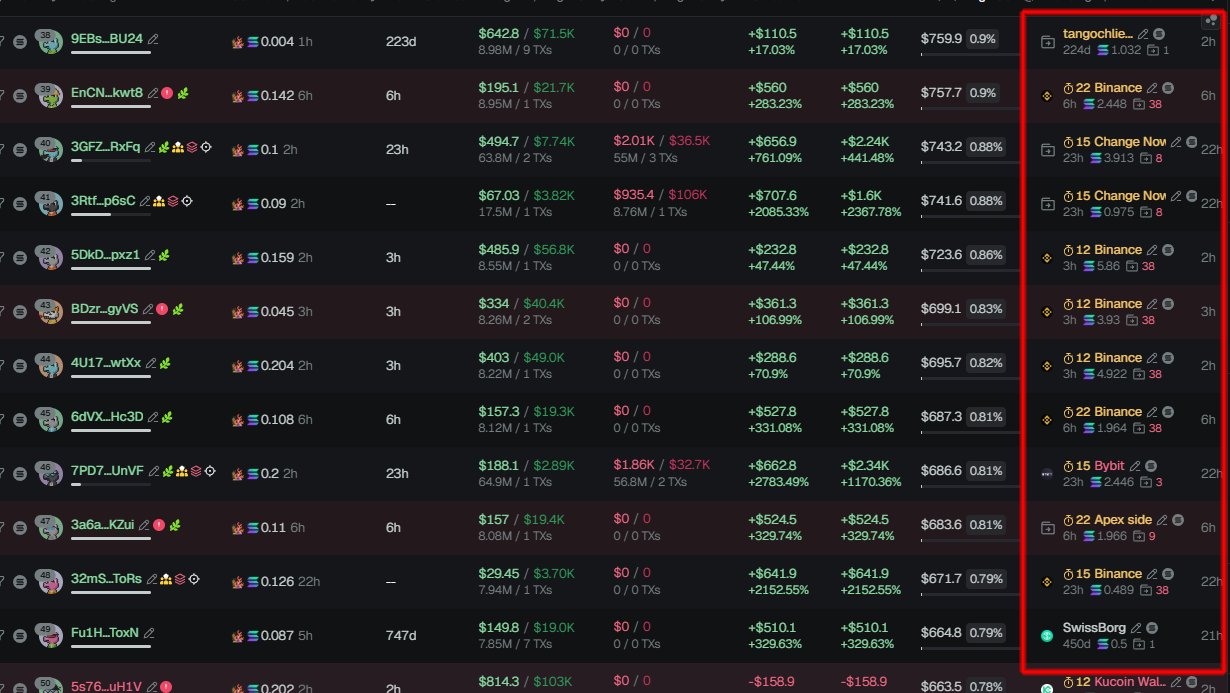
Task: Click the Binance logo on the EnCN...kwt8 row
Action: (1047, 95)
